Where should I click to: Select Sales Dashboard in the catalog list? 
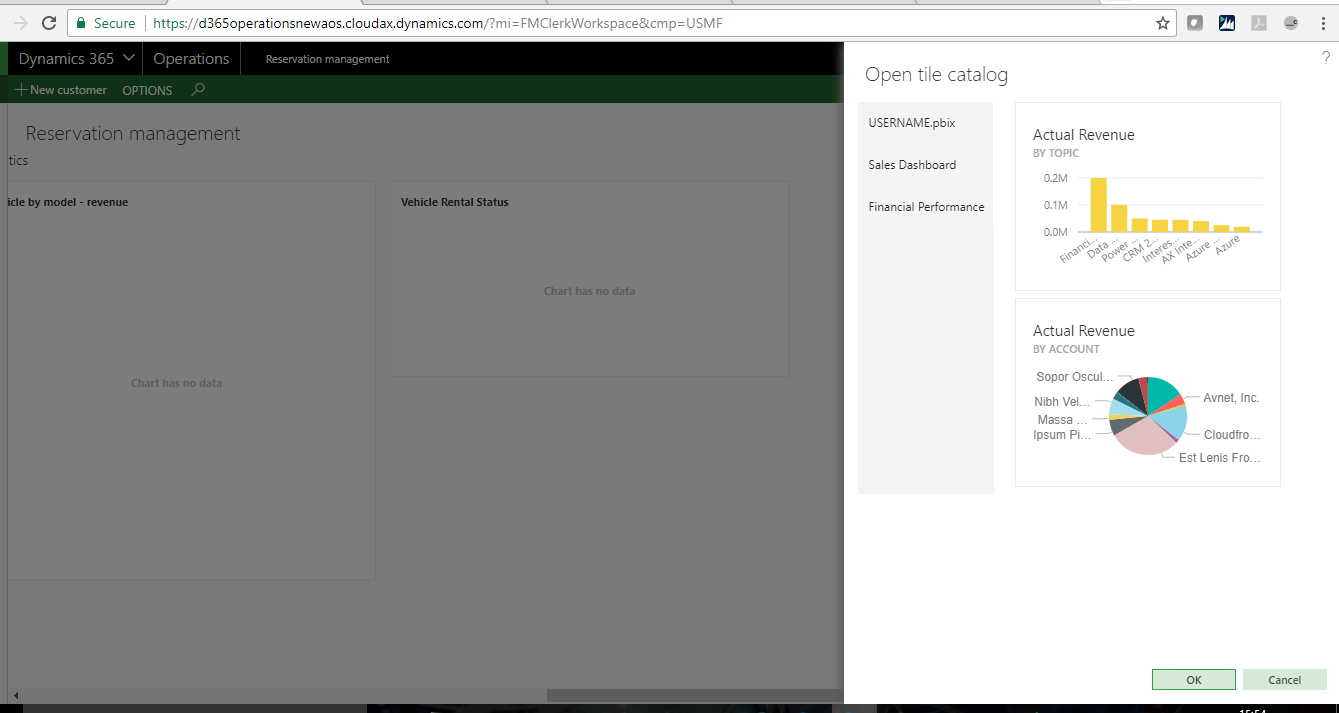coord(925,165)
